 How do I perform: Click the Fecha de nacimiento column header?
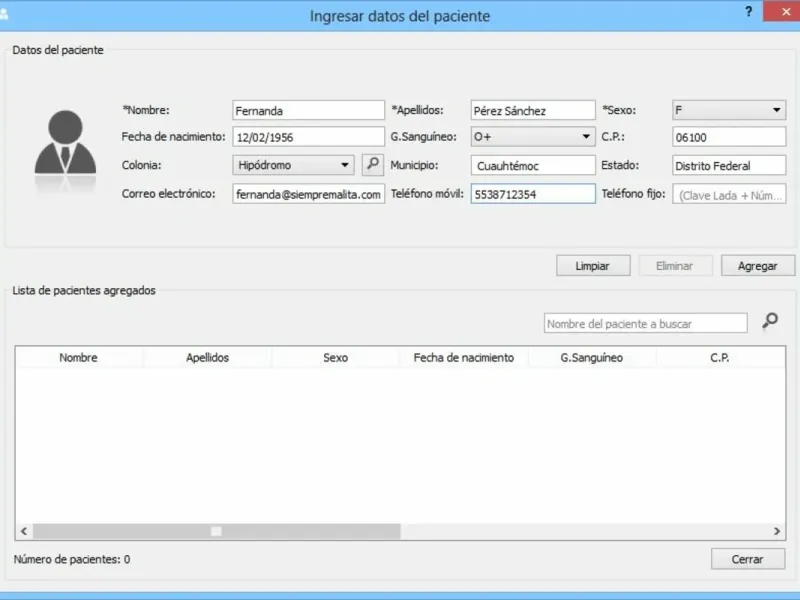(464, 358)
